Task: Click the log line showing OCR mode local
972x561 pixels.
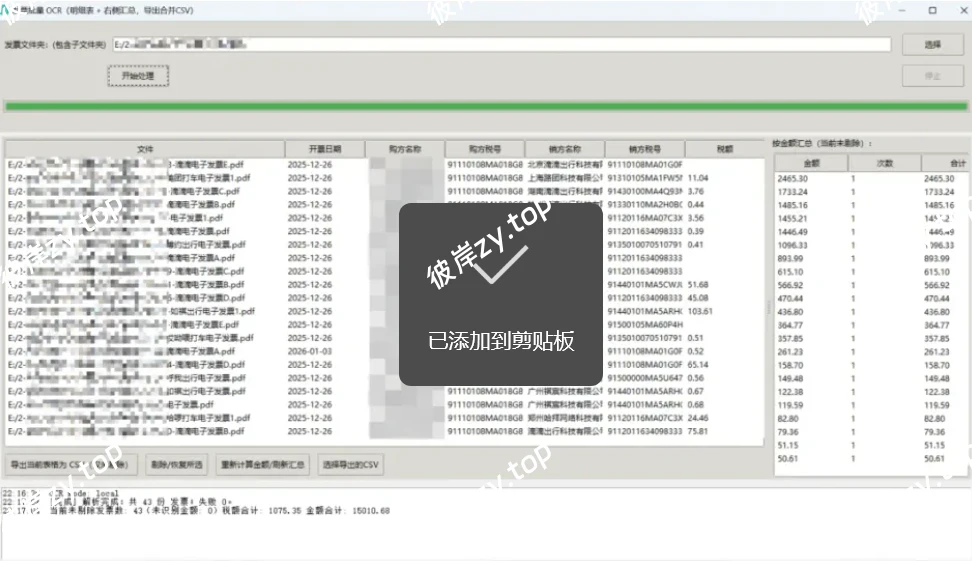Action: 60,493
